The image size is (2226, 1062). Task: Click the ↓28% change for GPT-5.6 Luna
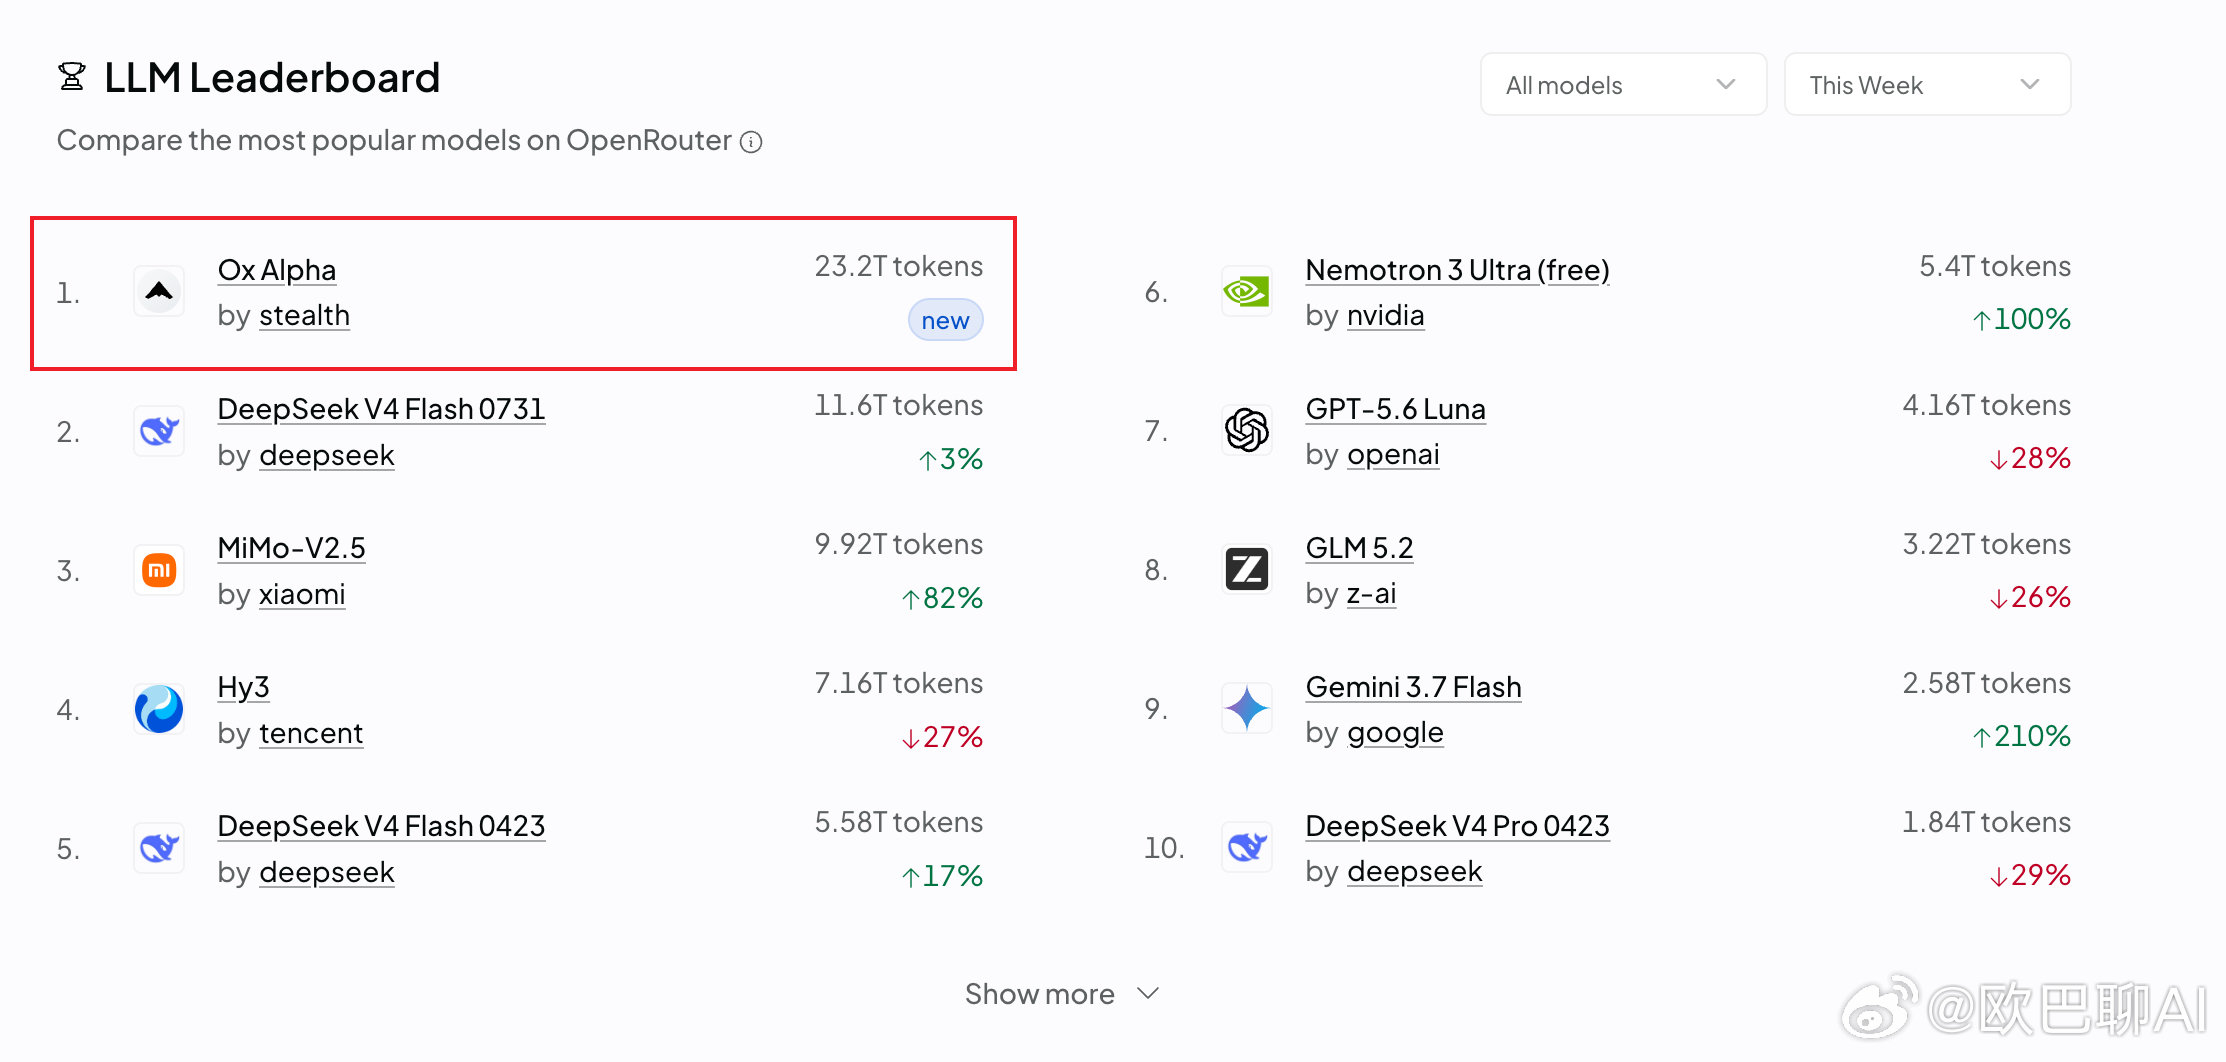[2030, 459]
